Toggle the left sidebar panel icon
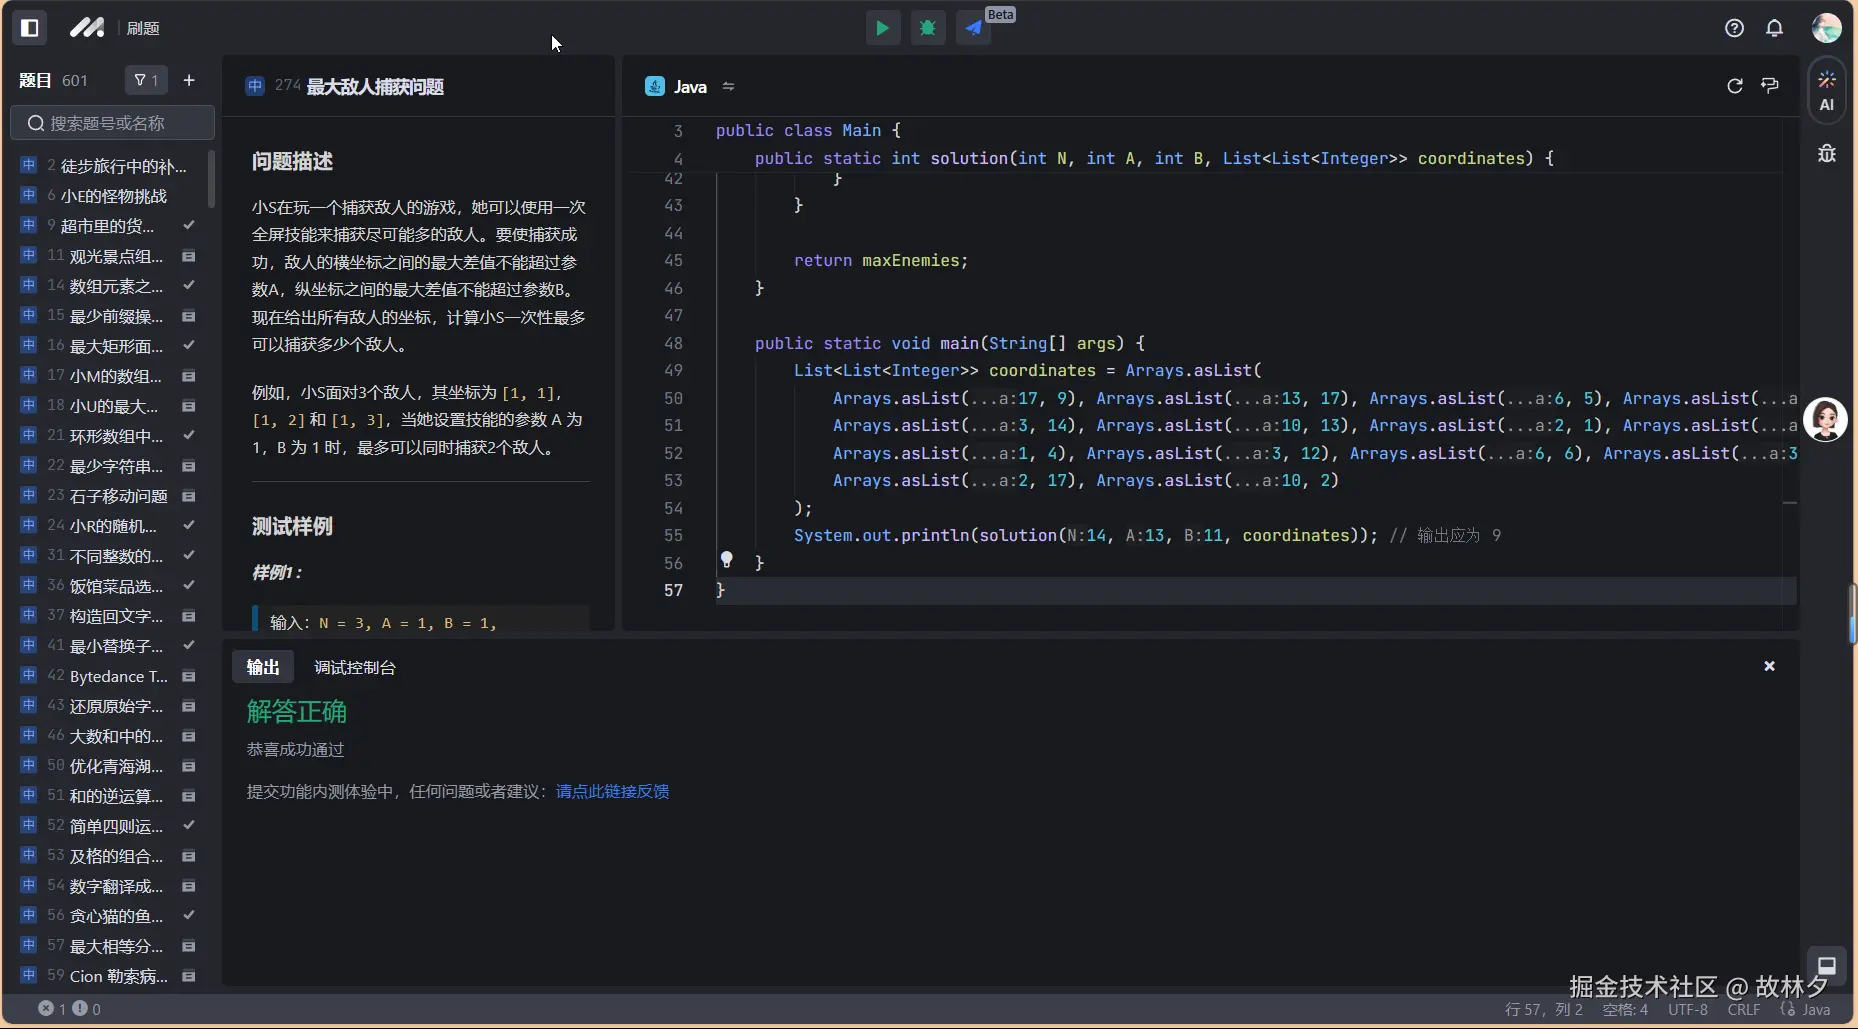This screenshot has width=1858, height=1029. (x=30, y=28)
